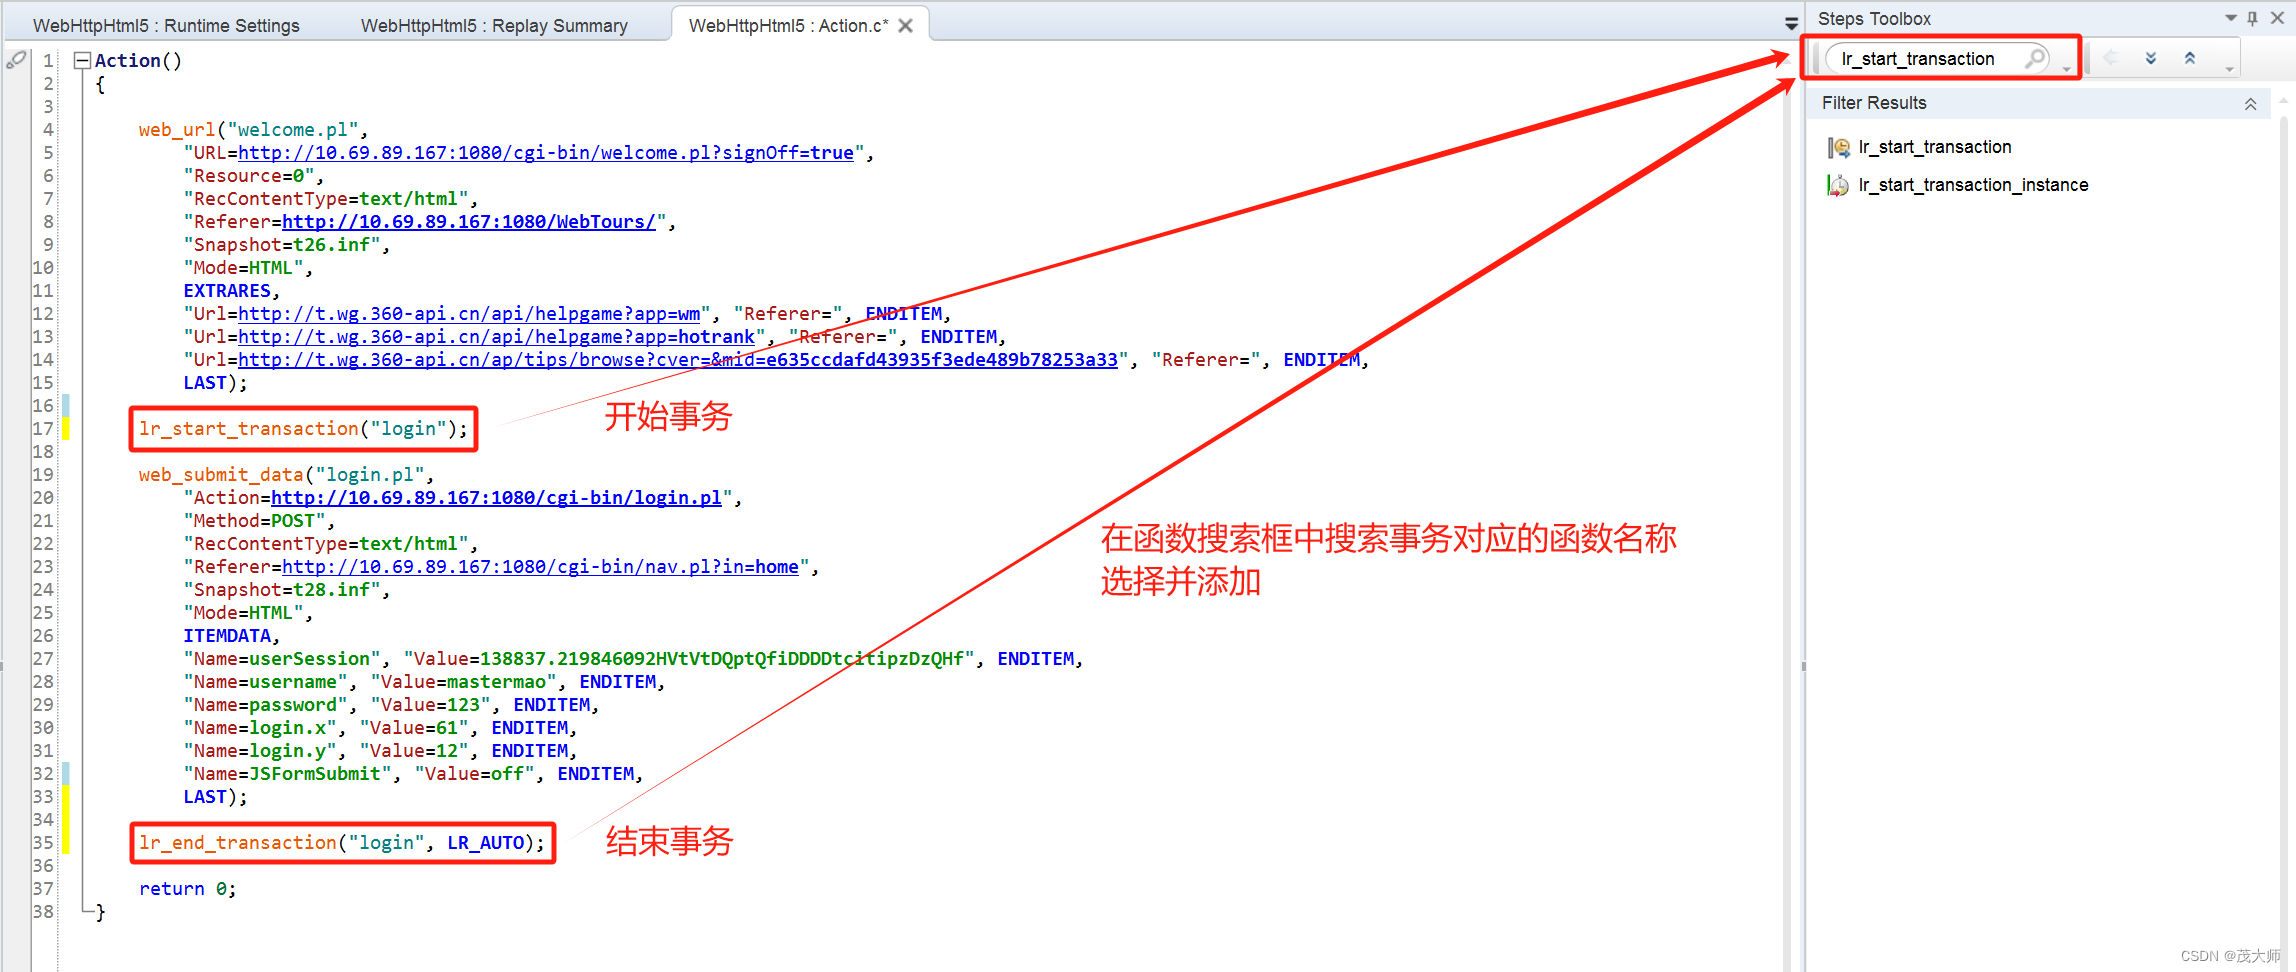Viewport: 2296px width, 972px height.
Task: Click the pen icon above the editor margin
Action: tap(16, 60)
